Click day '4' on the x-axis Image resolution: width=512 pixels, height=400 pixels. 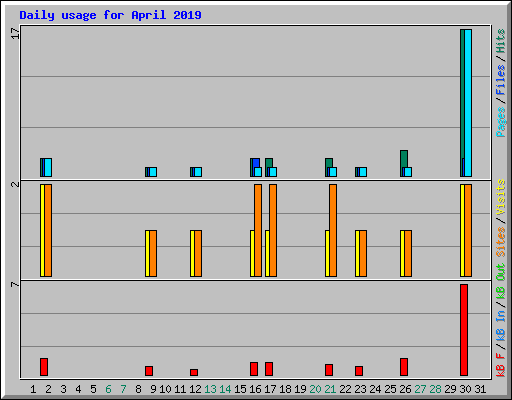(x=78, y=389)
